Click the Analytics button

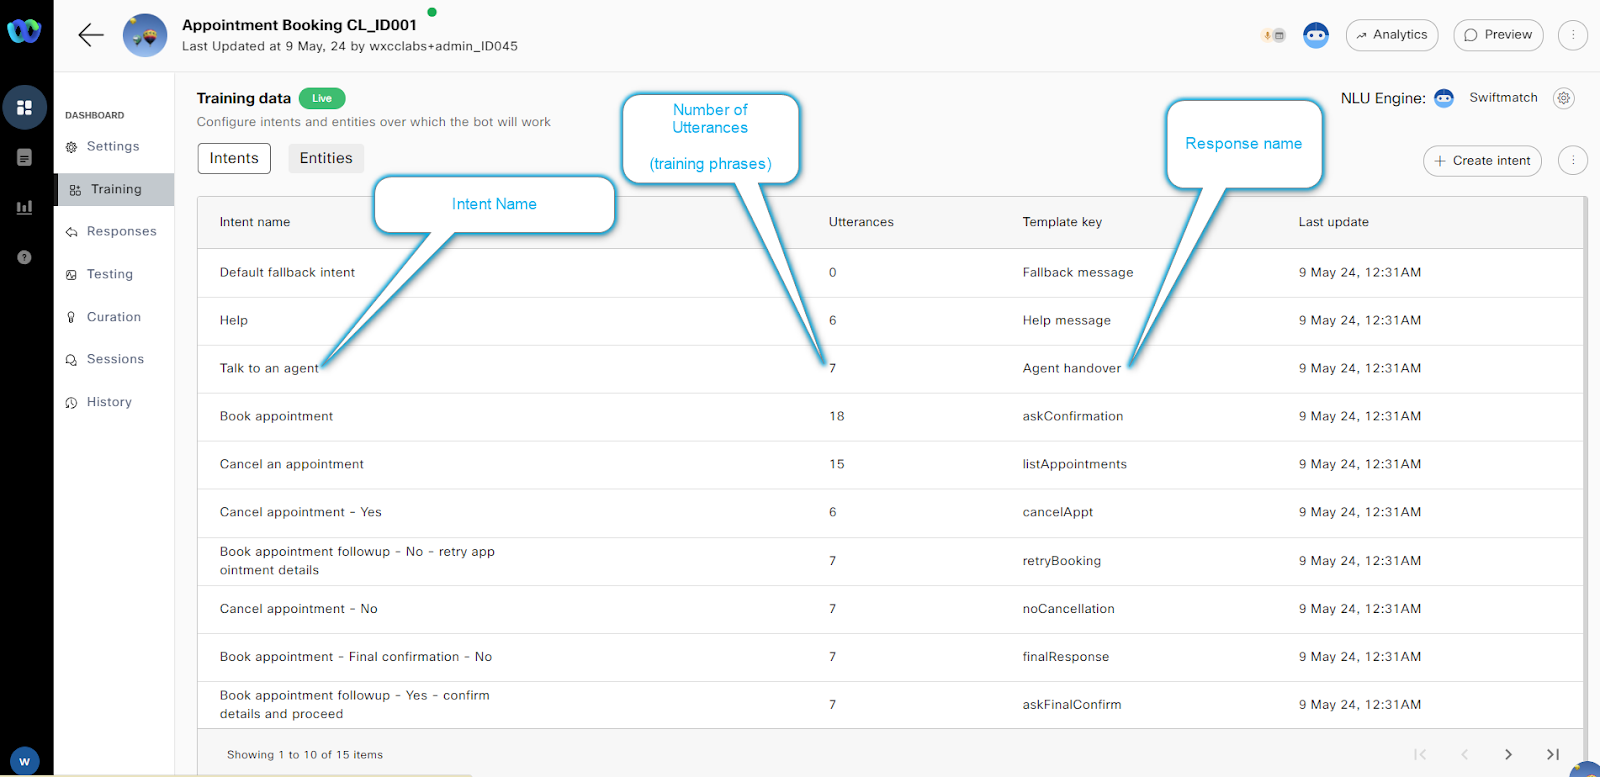tap(1392, 35)
